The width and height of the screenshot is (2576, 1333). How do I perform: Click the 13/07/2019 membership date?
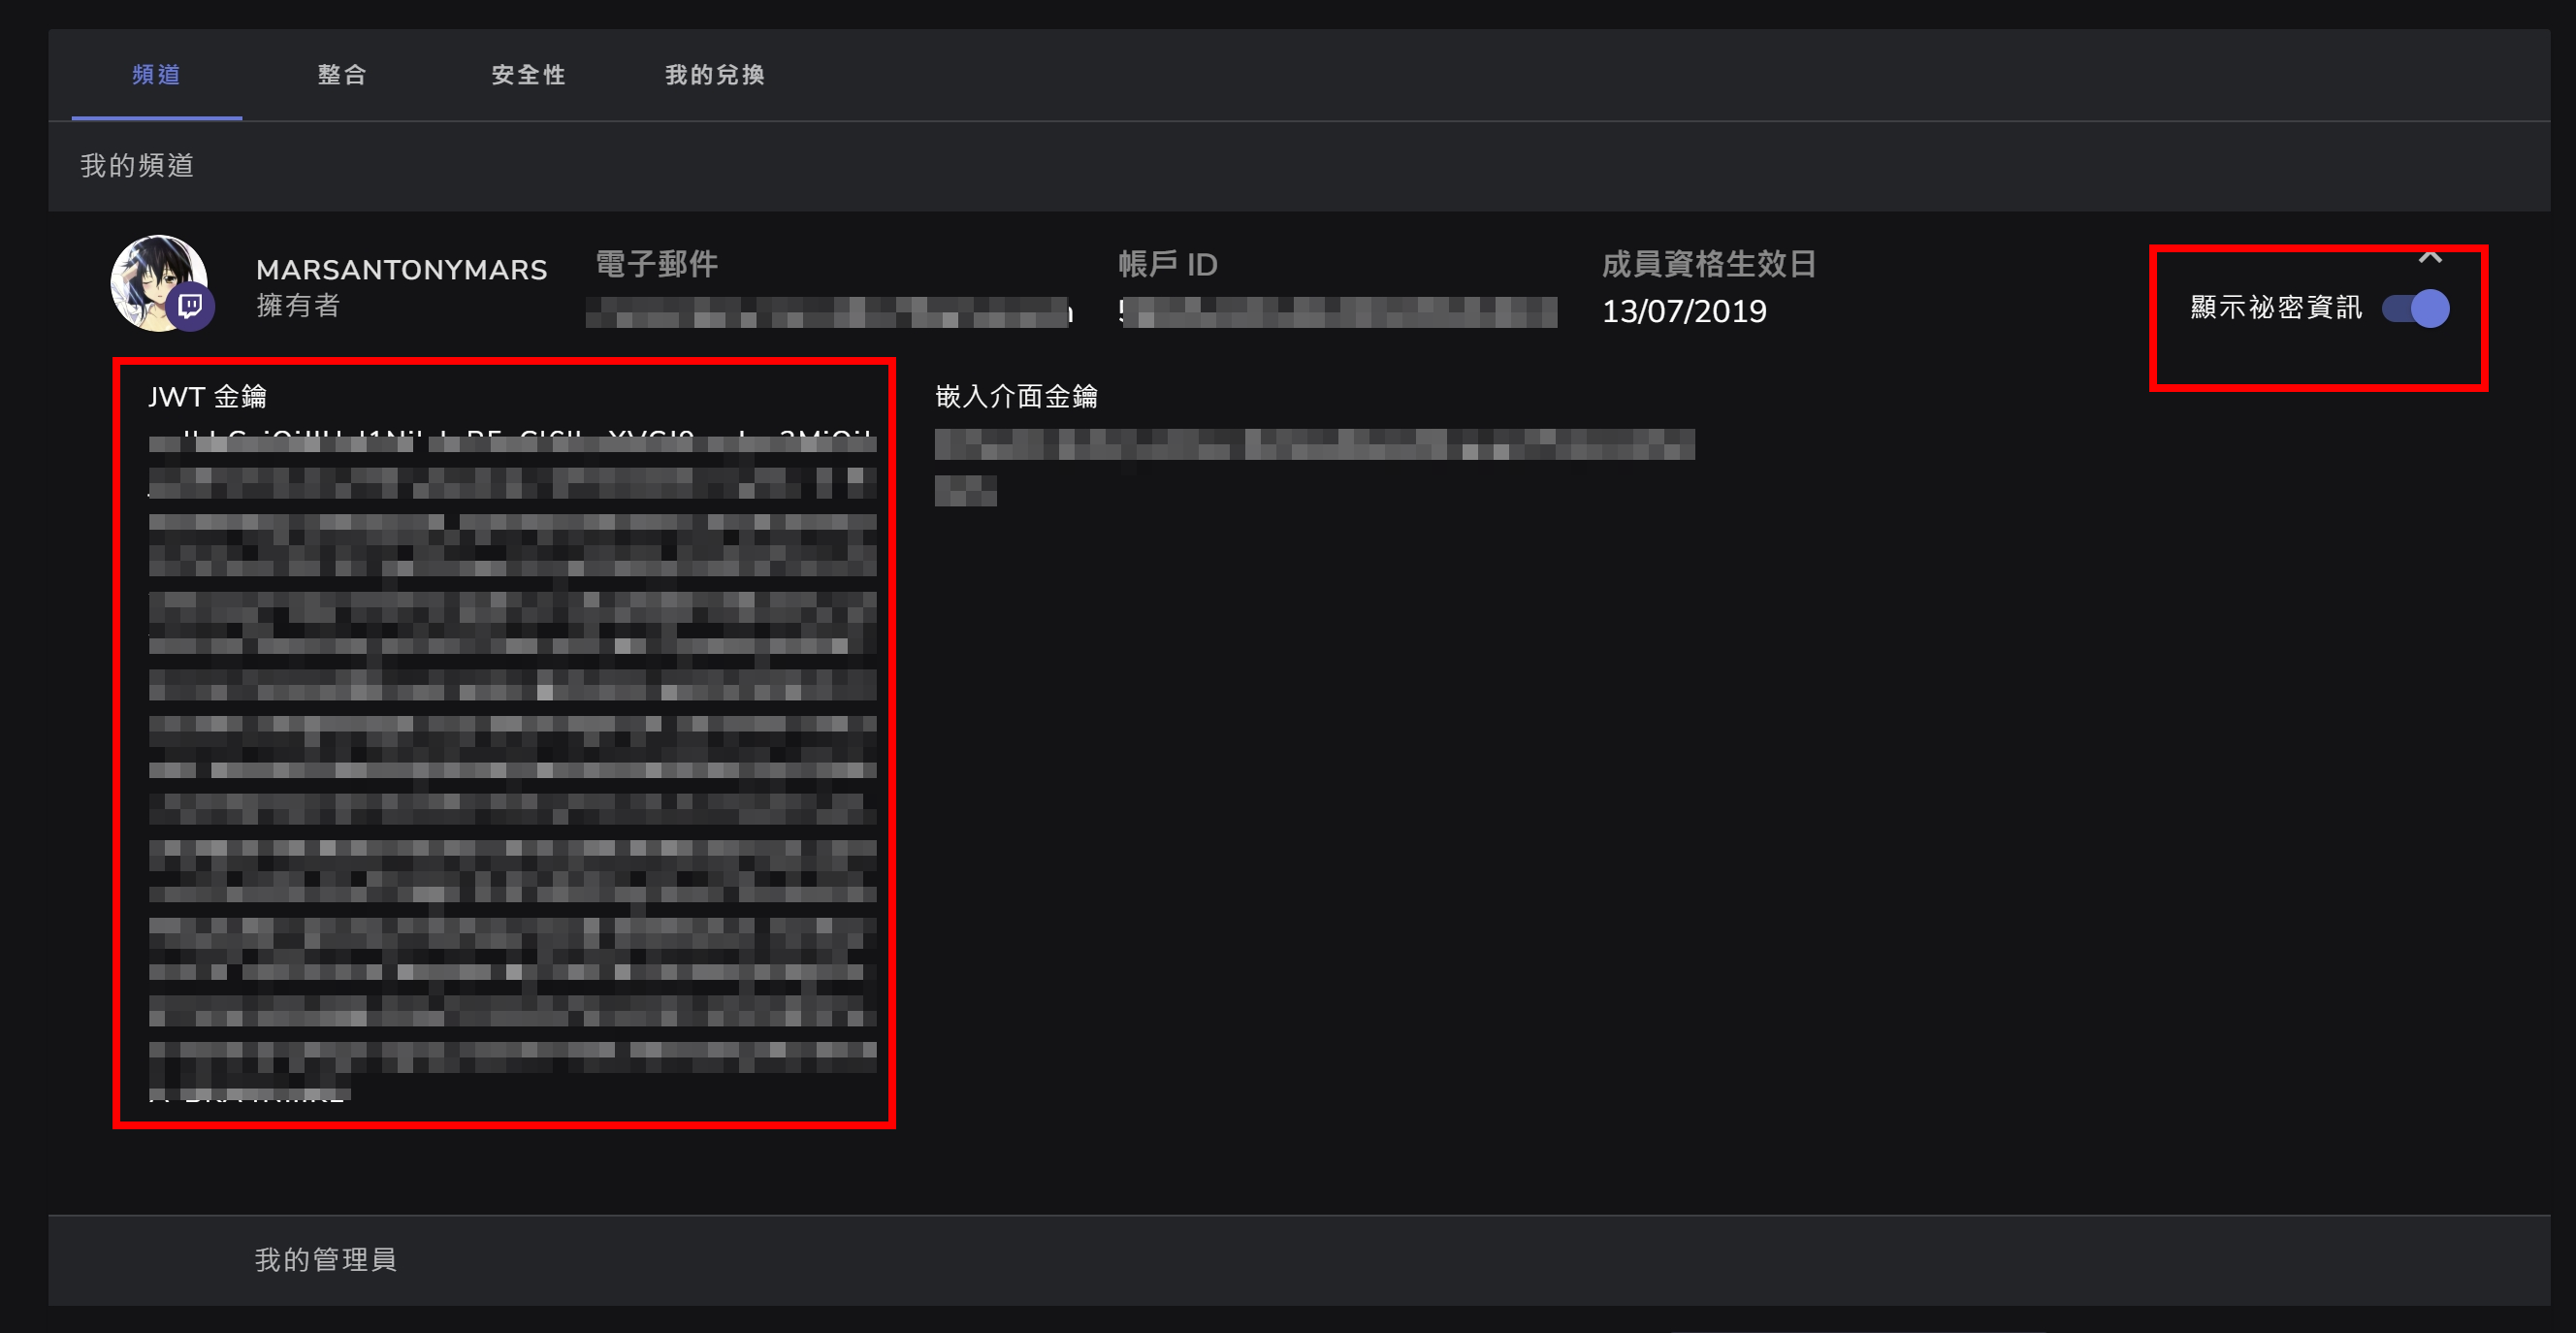(x=1684, y=312)
